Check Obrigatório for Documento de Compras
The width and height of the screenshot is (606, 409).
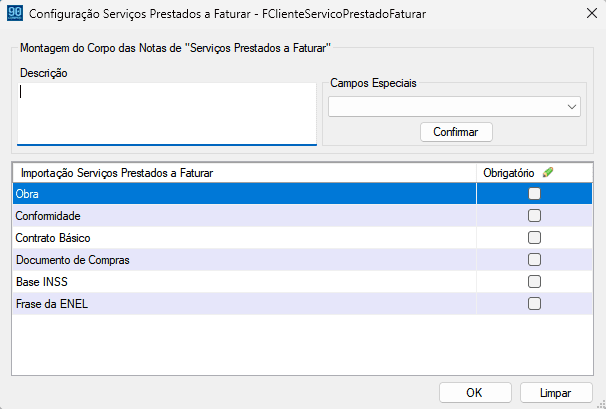pos(534,259)
